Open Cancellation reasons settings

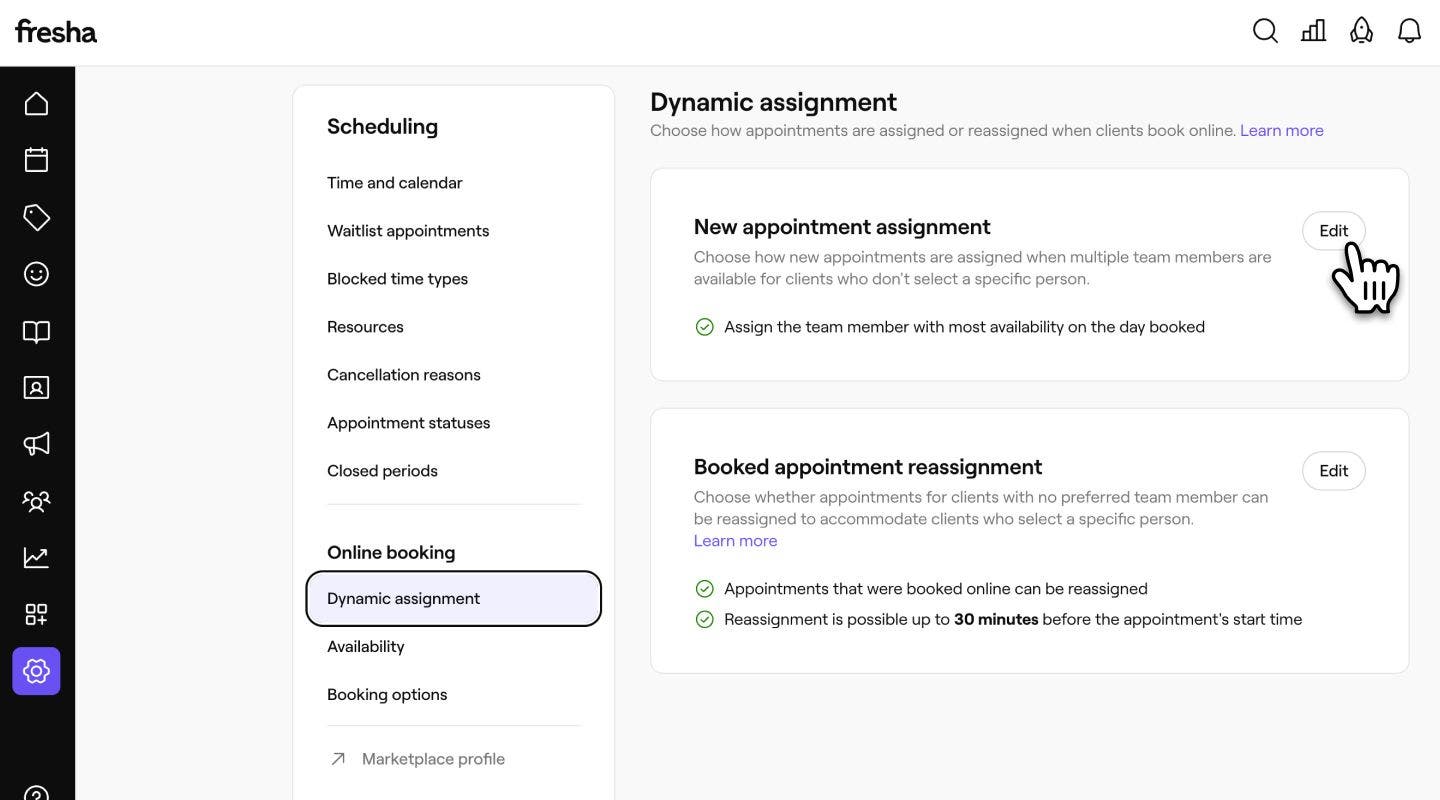(404, 375)
